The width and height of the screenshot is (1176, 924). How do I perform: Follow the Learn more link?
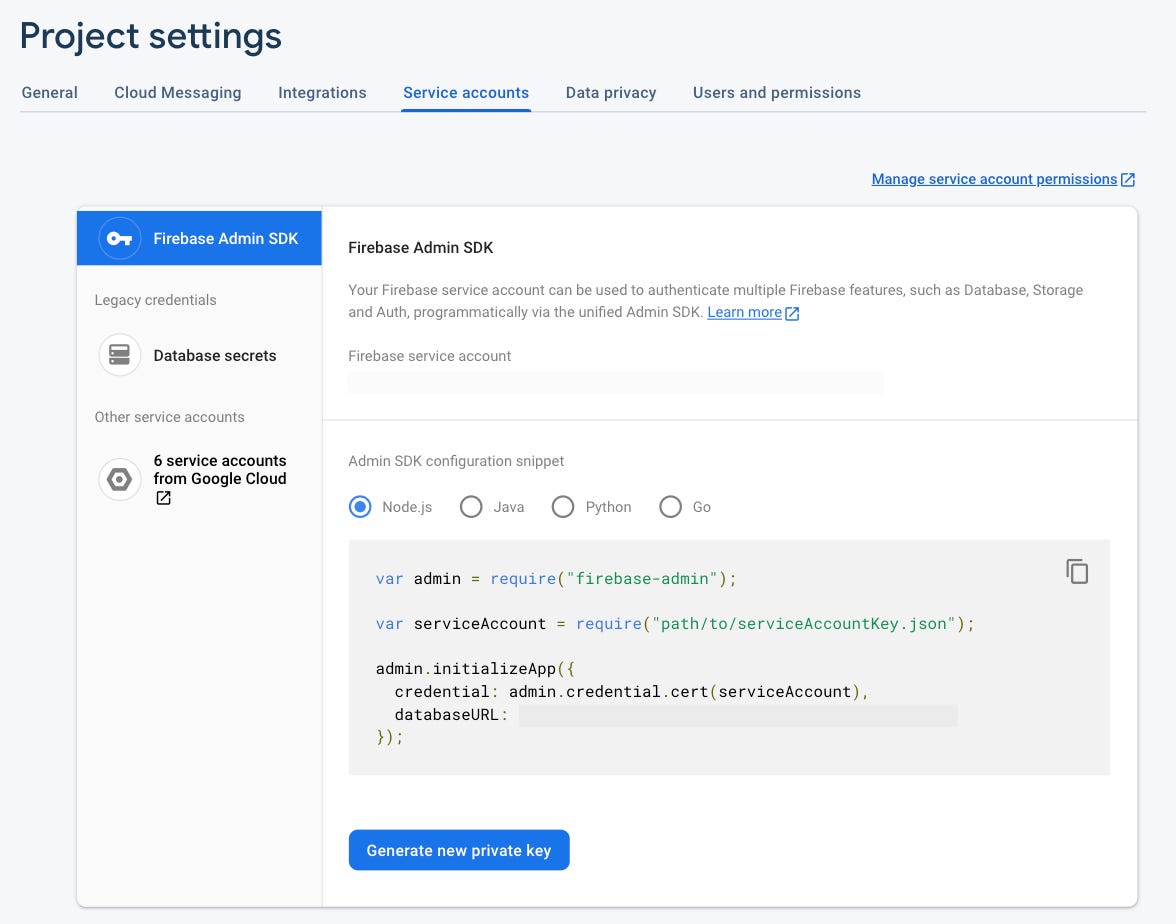tap(744, 312)
